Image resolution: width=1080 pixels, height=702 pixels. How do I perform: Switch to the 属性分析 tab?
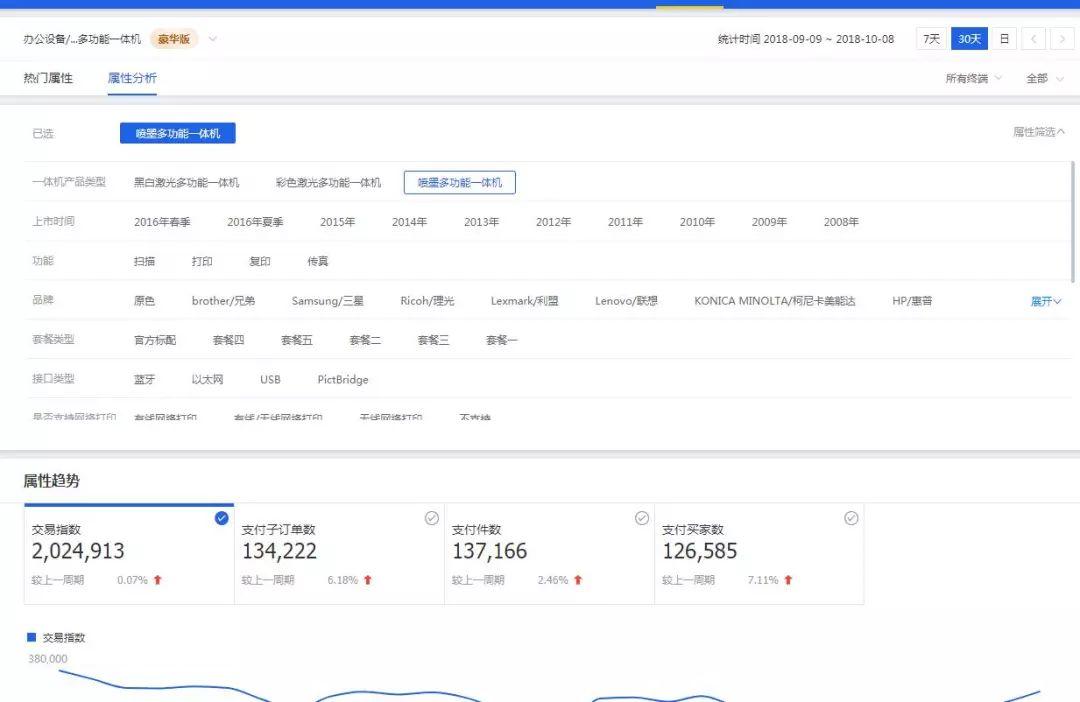(x=131, y=78)
